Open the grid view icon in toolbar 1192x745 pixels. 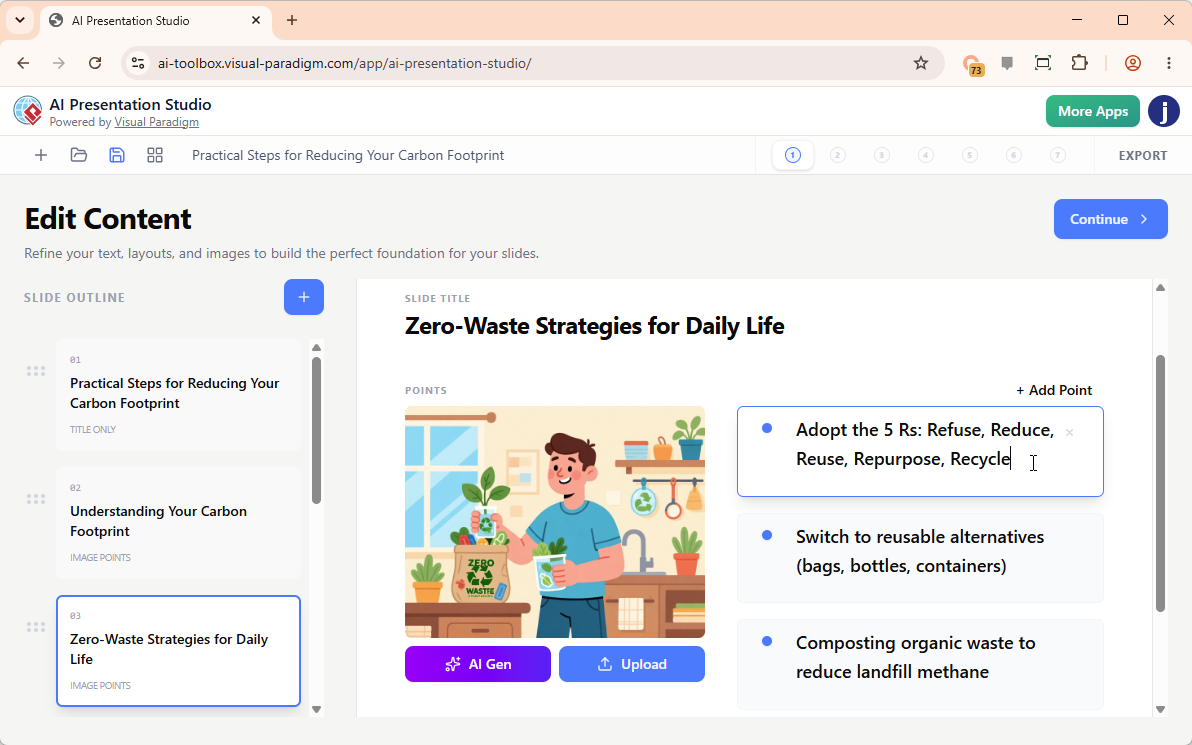click(x=155, y=155)
